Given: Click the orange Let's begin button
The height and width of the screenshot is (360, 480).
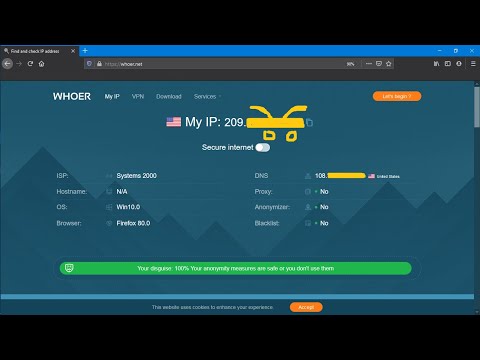Looking at the screenshot, I should pos(397,96).
